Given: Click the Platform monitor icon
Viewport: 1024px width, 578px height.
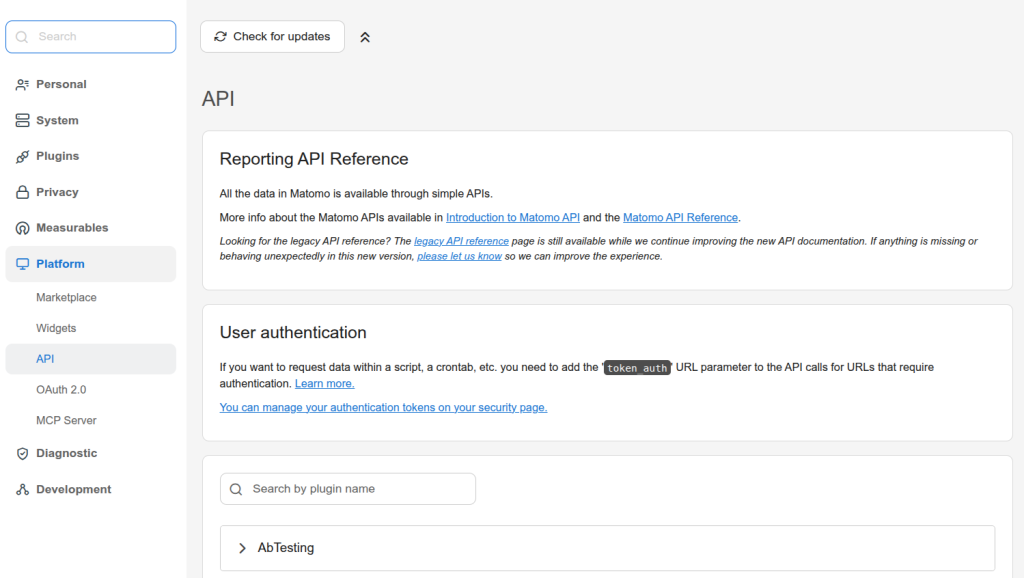Looking at the screenshot, I should point(22,264).
